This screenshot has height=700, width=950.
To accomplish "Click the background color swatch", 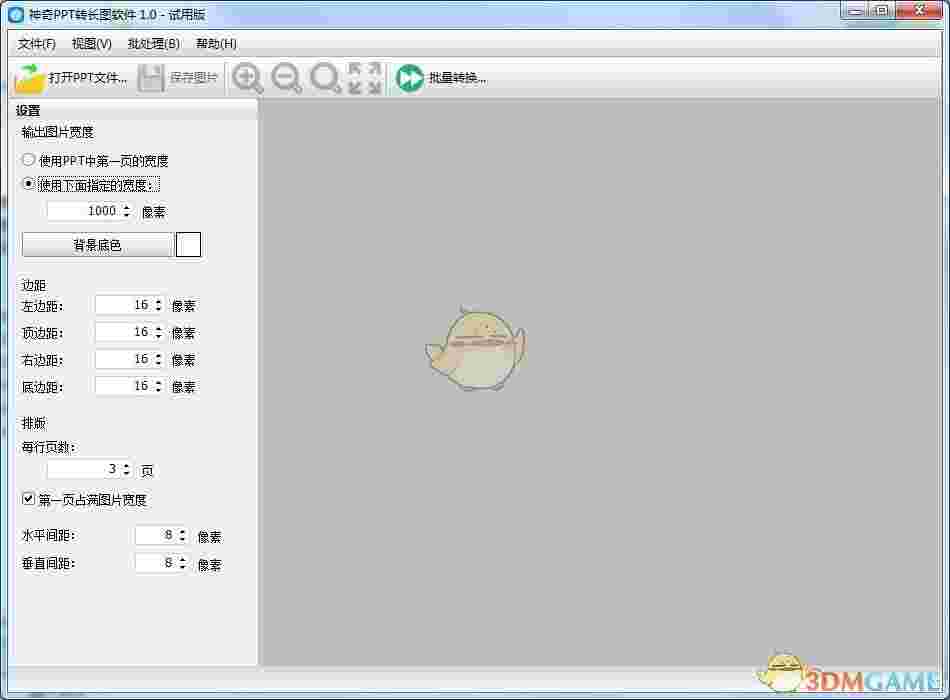I will (188, 244).
